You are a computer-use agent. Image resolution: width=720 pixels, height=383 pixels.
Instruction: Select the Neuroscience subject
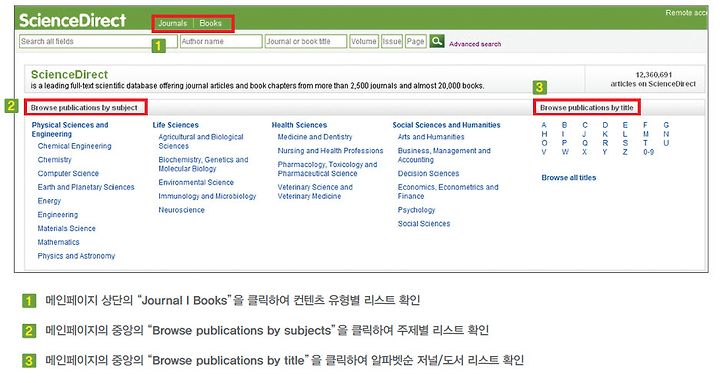[x=181, y=210]
